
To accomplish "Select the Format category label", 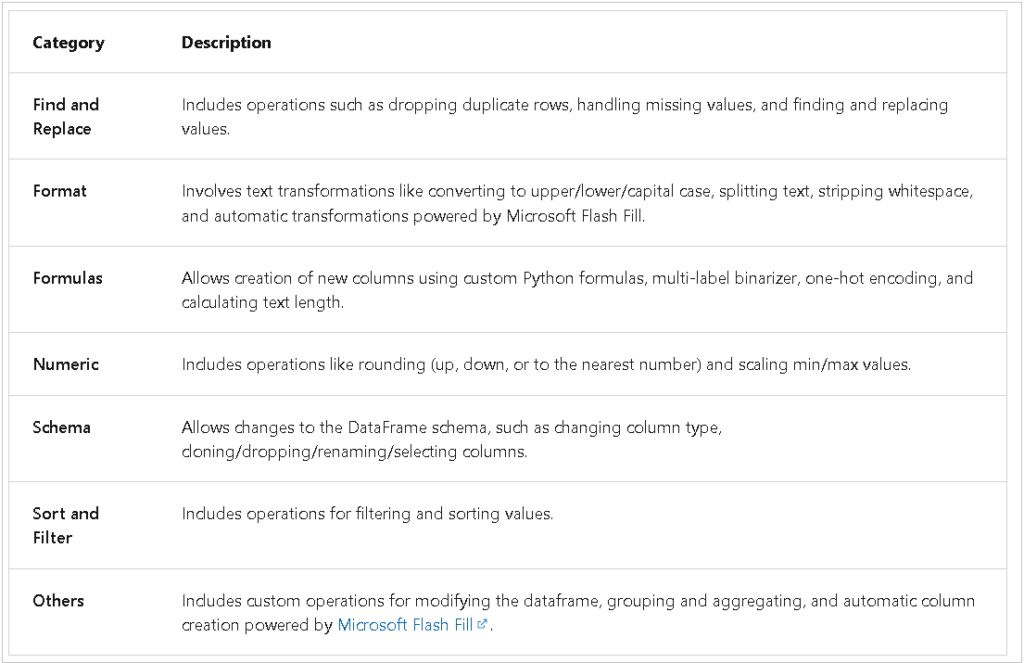I will [59, 191].
